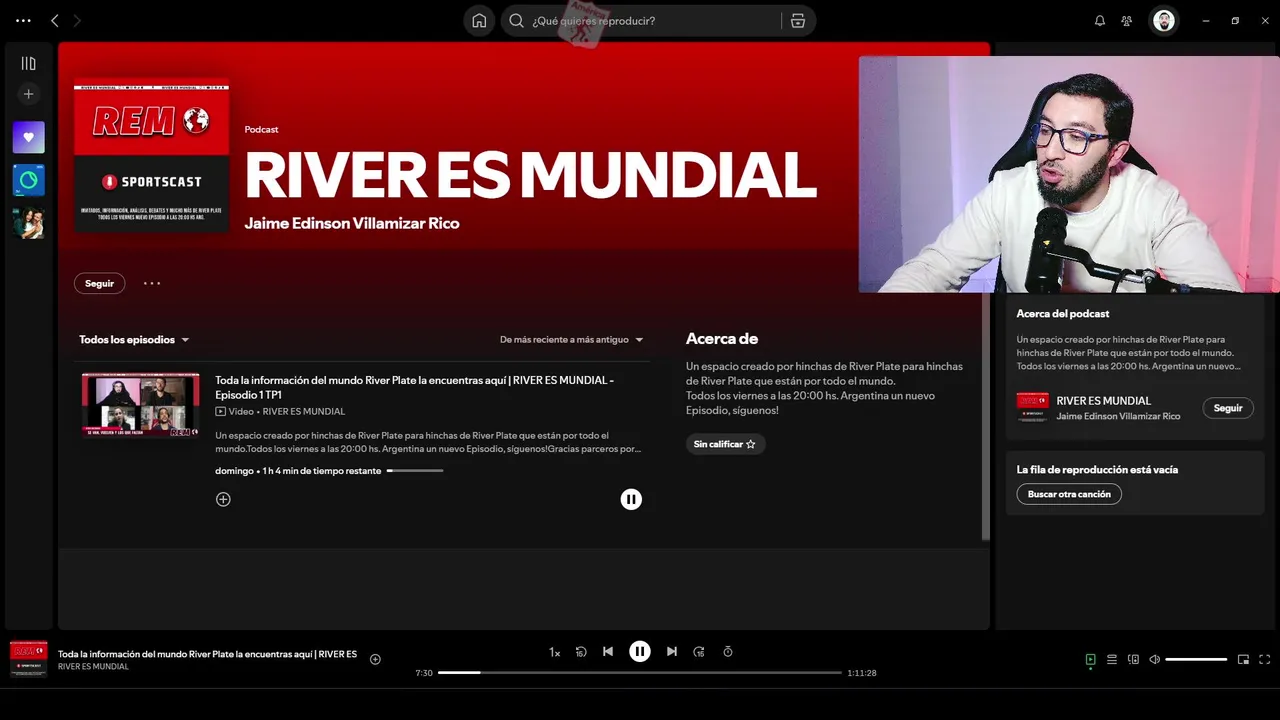Open Jaime Edinson Villamizar Rico in side panel
Image resolution: width=1280 pixels, height=720 pixels.
point(1118,416)
